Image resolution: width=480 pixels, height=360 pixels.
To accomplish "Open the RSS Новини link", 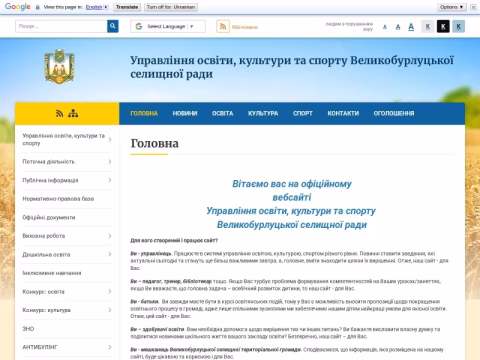I will tap(245, 27).
